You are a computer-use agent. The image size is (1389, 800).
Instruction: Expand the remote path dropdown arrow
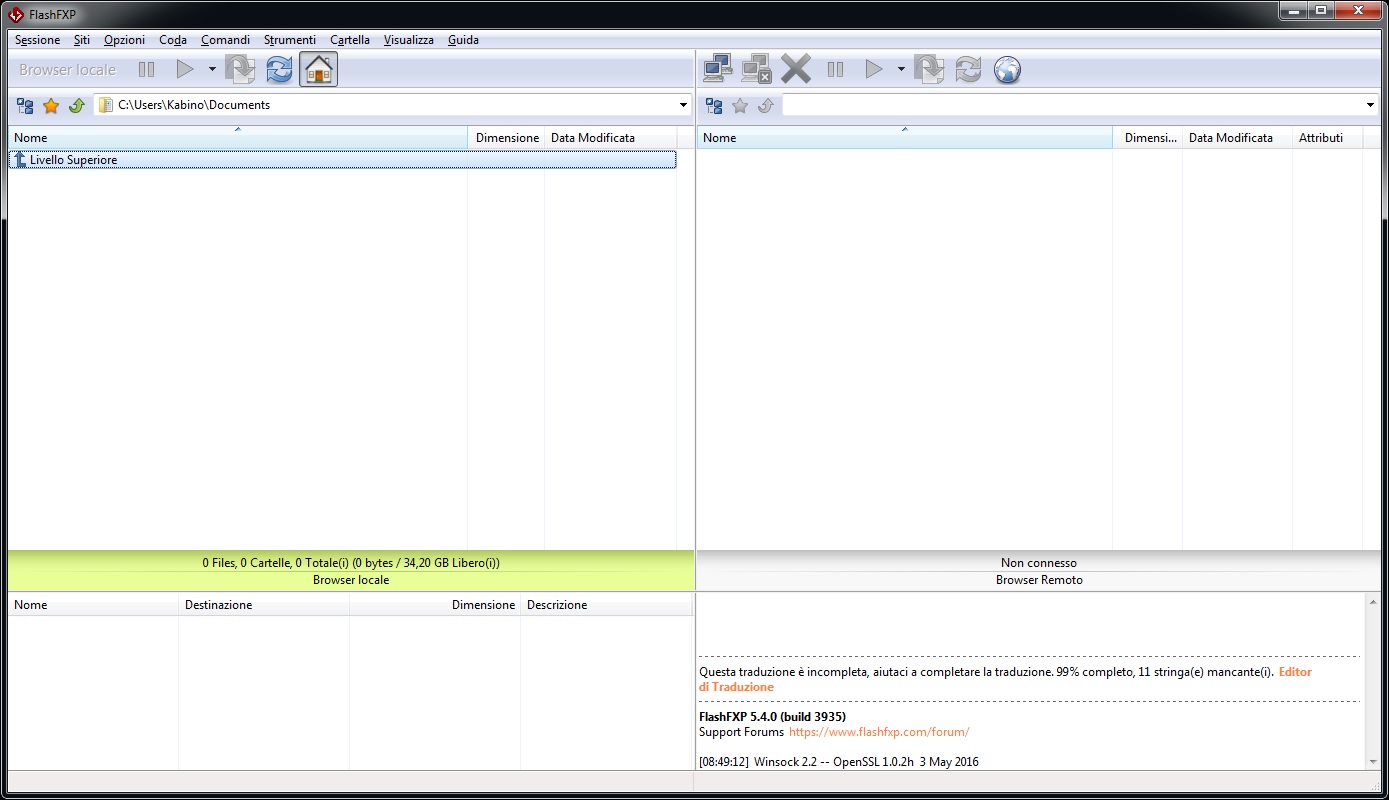click(1371, 105)
